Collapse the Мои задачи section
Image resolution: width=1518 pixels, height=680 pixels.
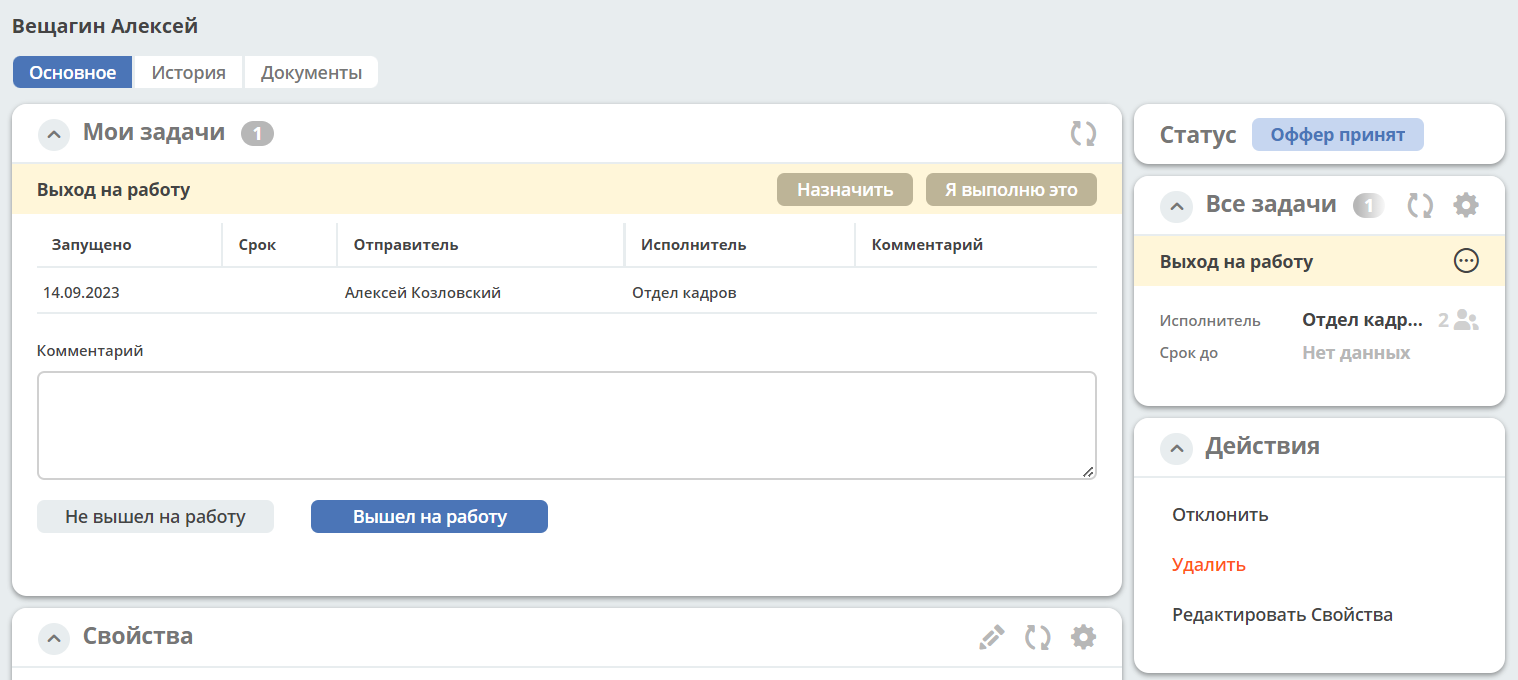tap(53, 134)
